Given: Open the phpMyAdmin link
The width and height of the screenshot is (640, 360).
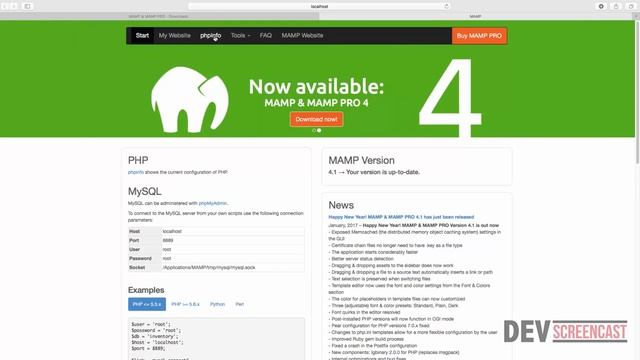Looking at the screenshot, I should (213, 203).
